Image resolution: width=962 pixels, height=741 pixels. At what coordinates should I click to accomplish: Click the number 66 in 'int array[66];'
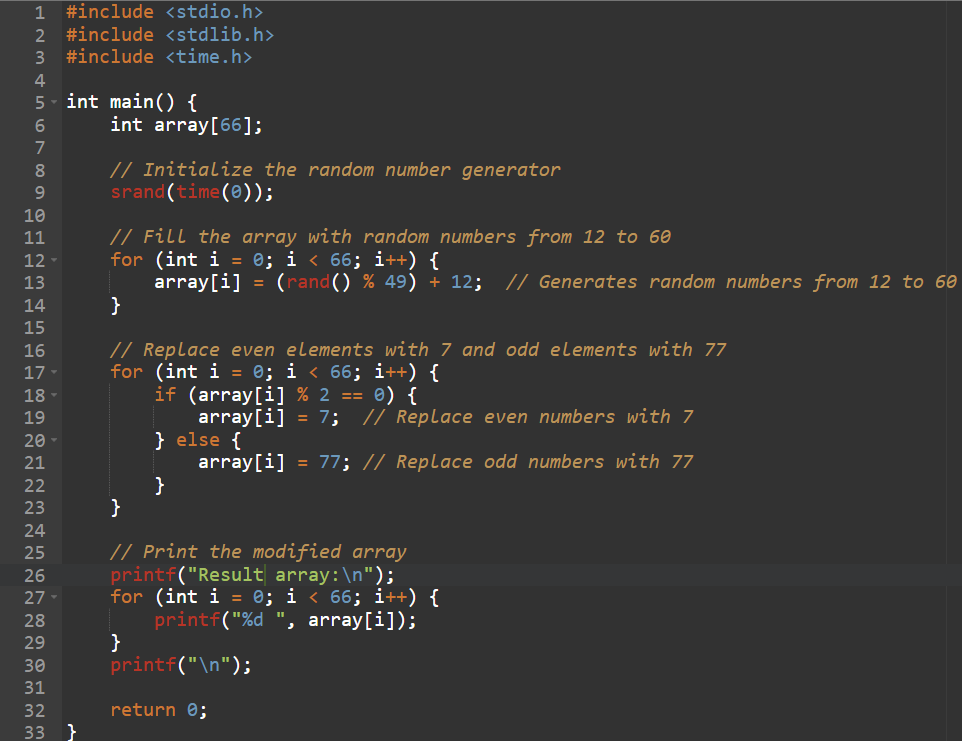pos(231,125)
